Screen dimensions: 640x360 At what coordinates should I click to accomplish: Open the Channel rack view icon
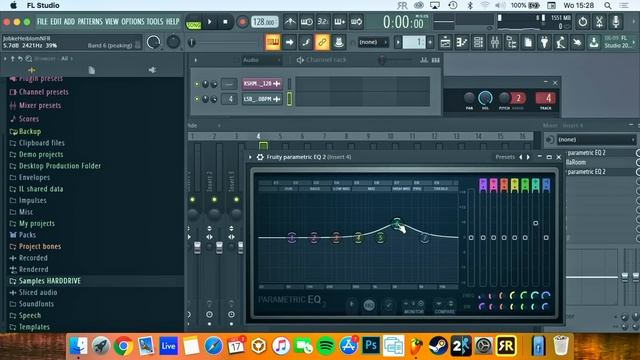tap(478, 42)
